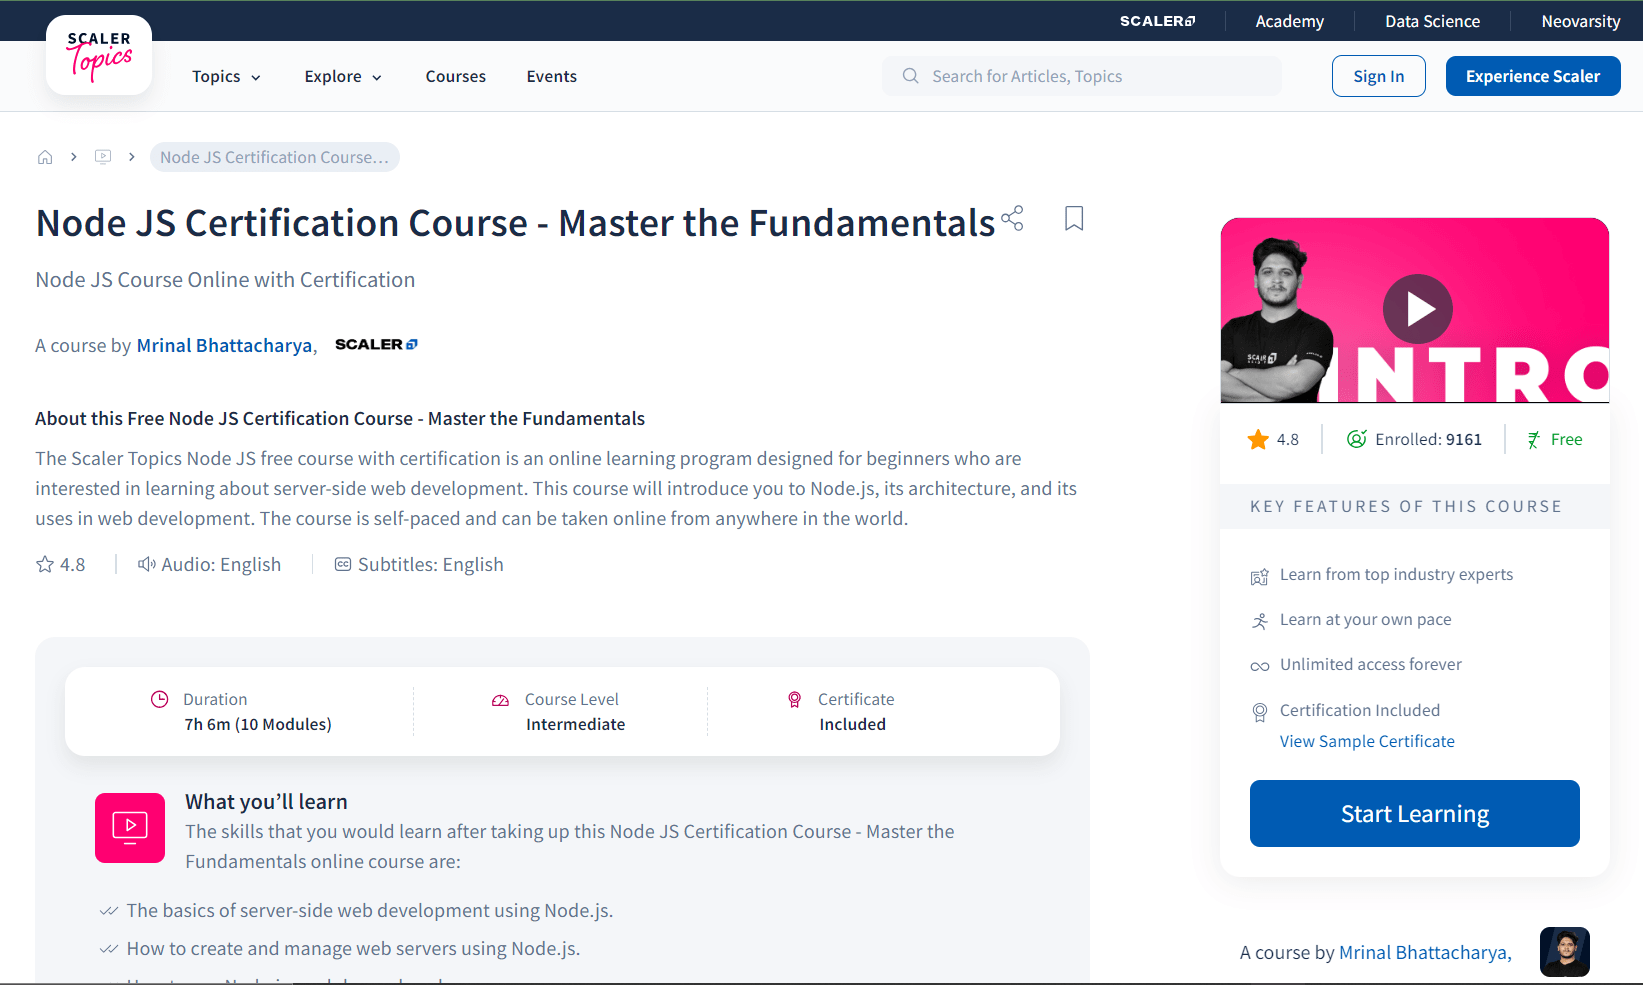Click the industry experts feature icon

pyautogui.click(x=1260, y=577)
